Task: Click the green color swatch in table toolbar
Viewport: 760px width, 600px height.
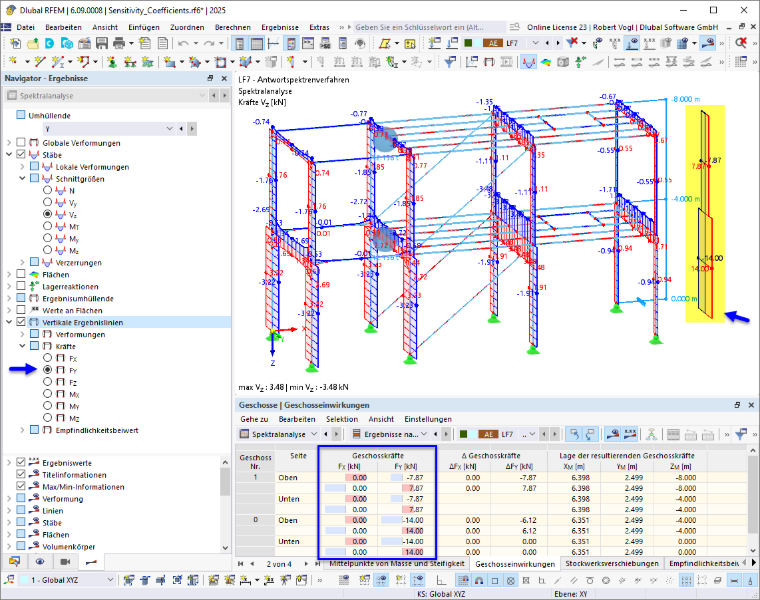Action: (x=463, y=434)
